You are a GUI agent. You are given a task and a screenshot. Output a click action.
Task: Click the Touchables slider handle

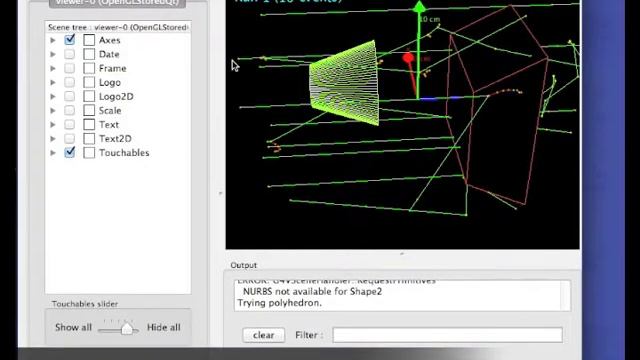[x=127, y=328]
